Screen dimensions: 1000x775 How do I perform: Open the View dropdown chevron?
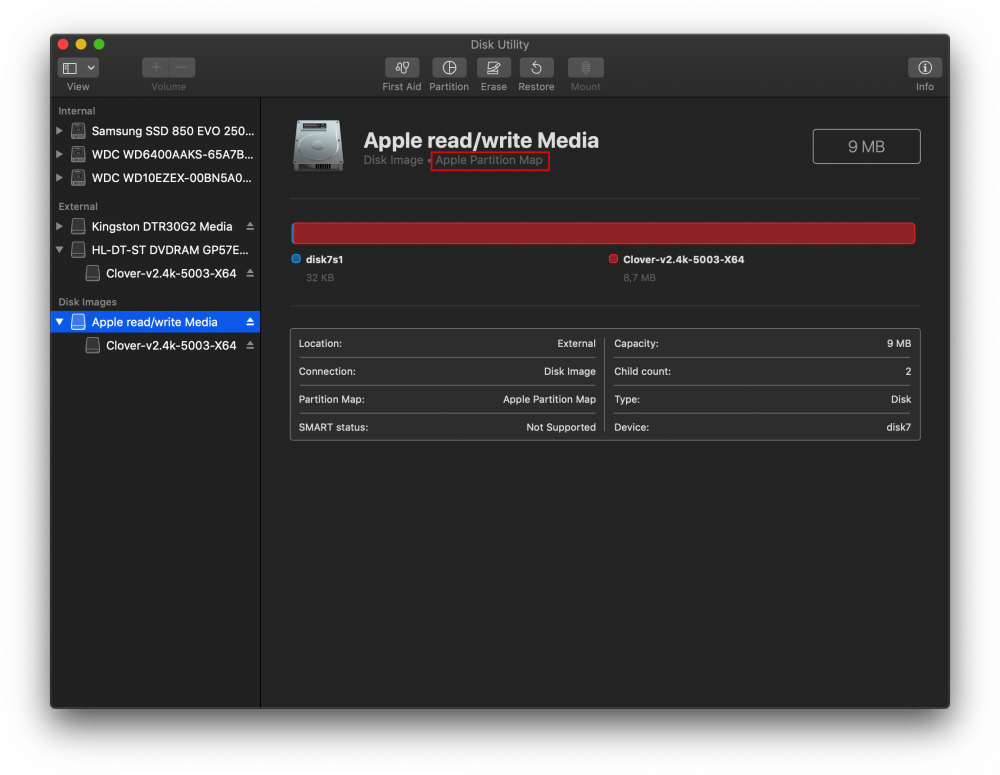[x=91, y=68]
